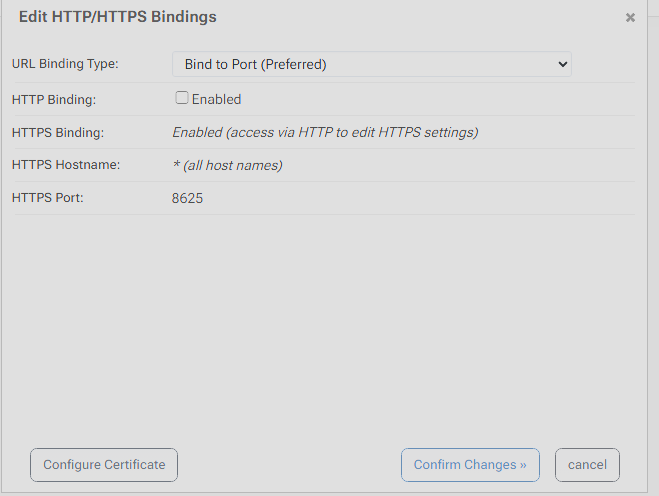Click the Edit HTTP/HTTPS Bindings dialog title

point(118,17)
